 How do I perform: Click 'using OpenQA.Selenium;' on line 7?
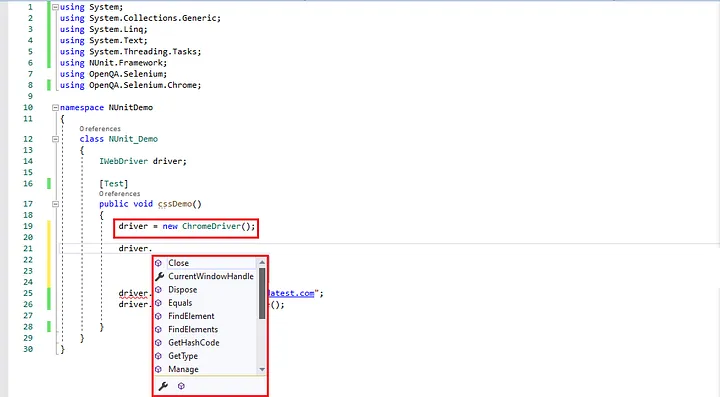(x=113, y=74)
